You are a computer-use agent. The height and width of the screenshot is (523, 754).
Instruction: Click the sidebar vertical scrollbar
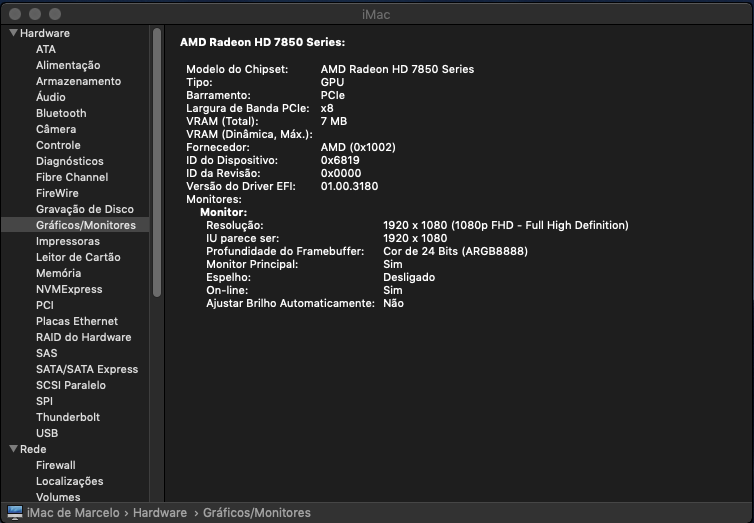pyautogui.click(x=157, y=160)
